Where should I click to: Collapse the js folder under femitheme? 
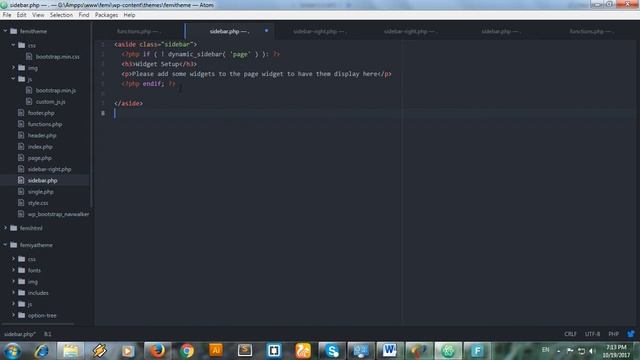[13, 79]
